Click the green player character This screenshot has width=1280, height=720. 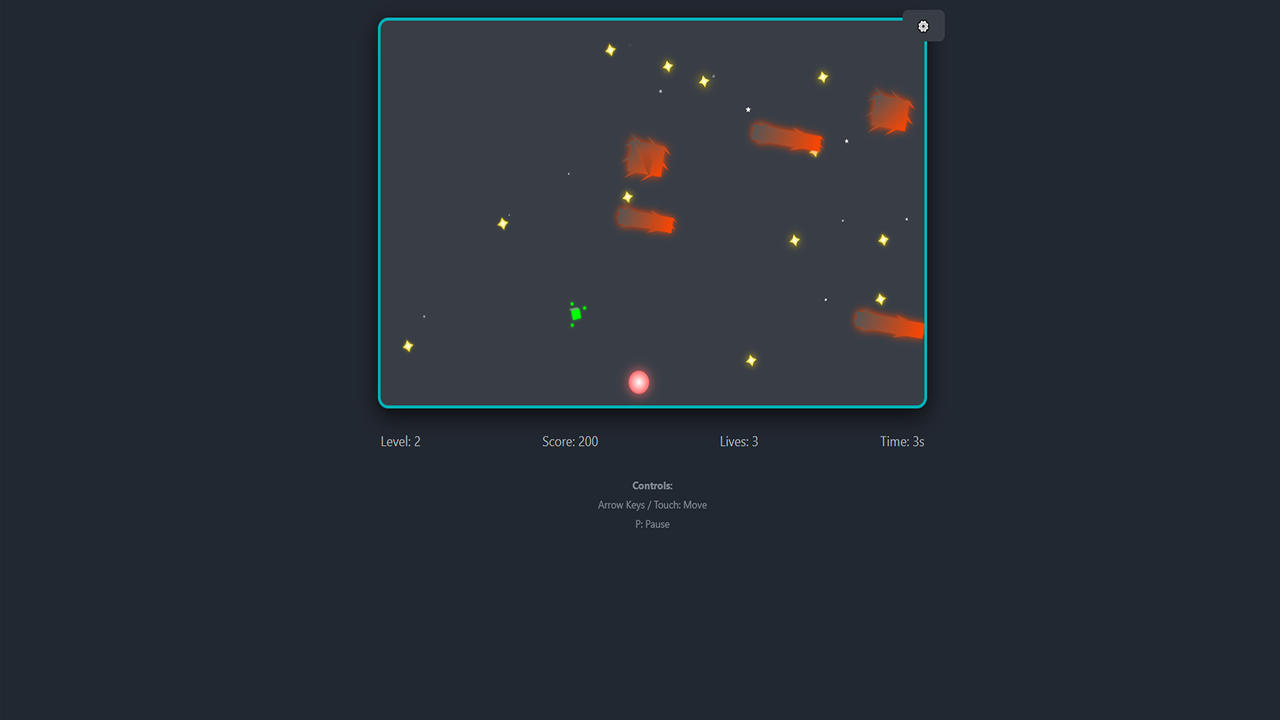(x=576, y=314)
